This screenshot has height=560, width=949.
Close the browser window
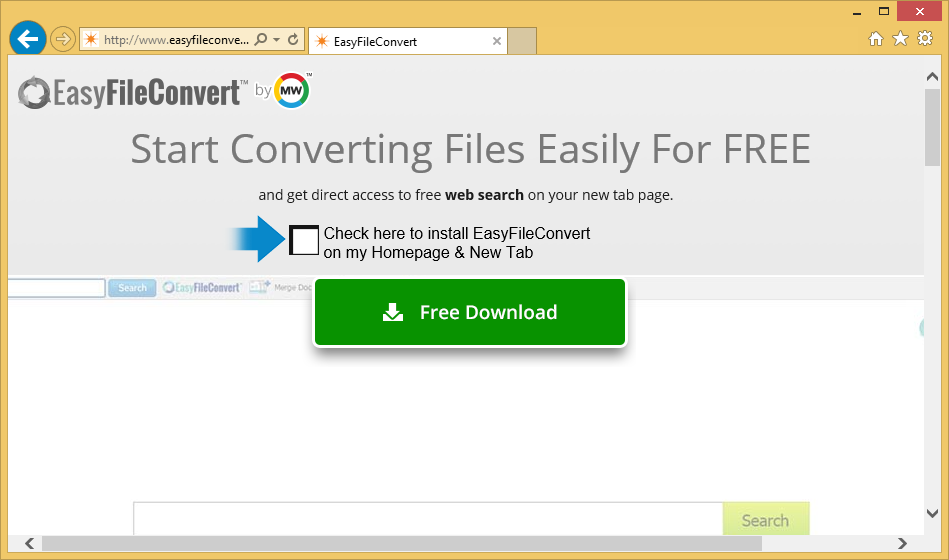point(919,12)
